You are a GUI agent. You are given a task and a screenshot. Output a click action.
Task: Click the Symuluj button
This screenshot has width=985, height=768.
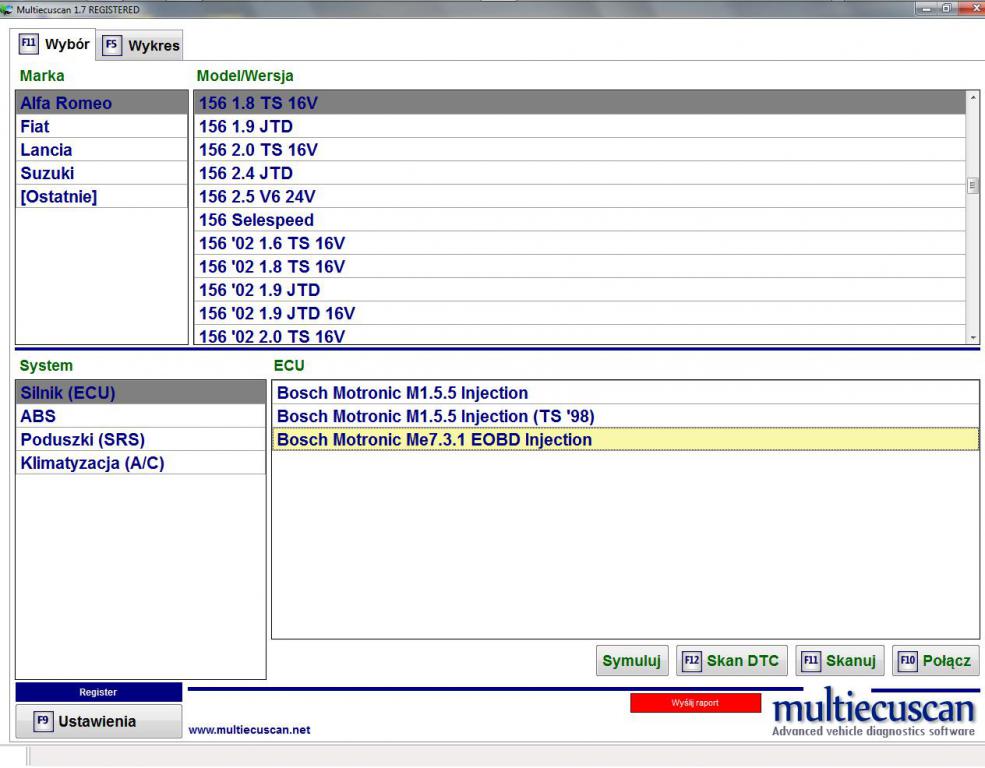tap(632, 661)
